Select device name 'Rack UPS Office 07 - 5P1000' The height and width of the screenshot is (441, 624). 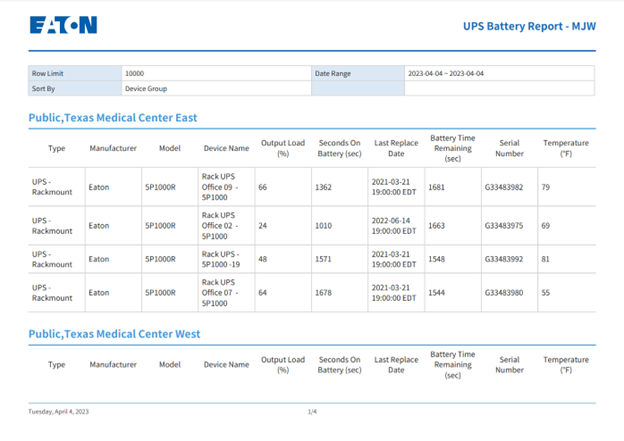pyautogui.click(x=220, y=293)
